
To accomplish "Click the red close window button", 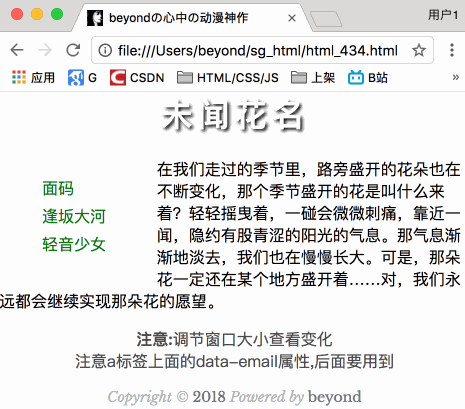I will 17,14.
